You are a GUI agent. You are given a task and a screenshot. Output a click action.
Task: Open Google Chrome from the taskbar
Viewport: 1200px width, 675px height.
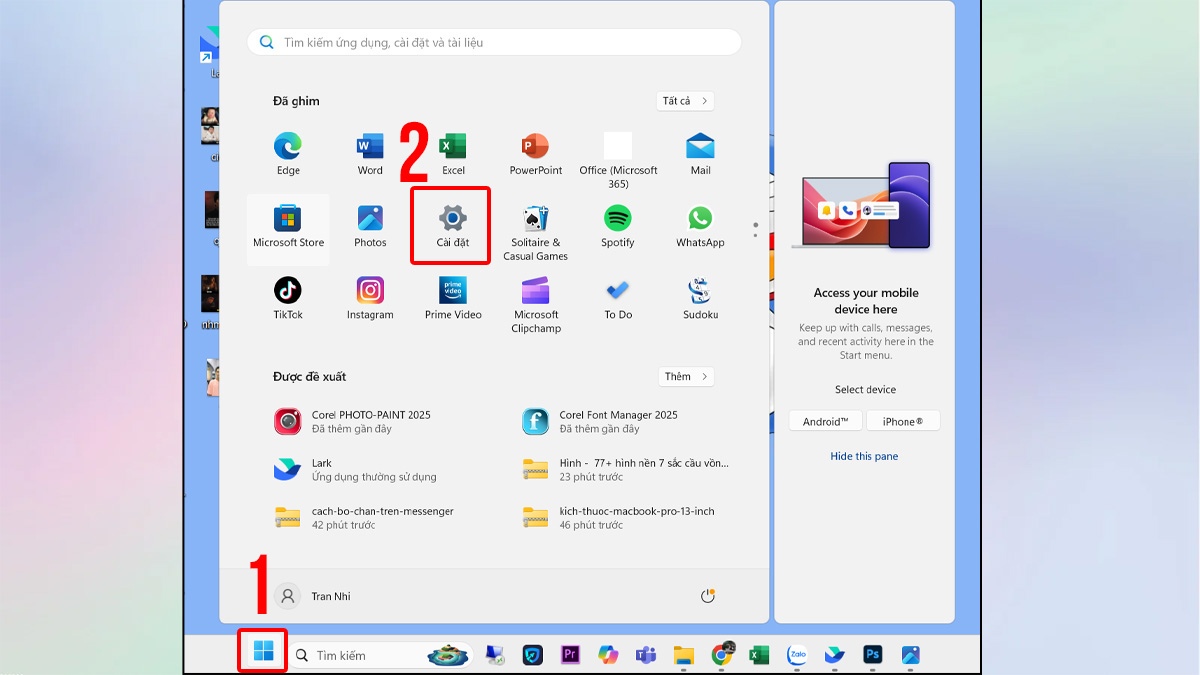point(721,655)
